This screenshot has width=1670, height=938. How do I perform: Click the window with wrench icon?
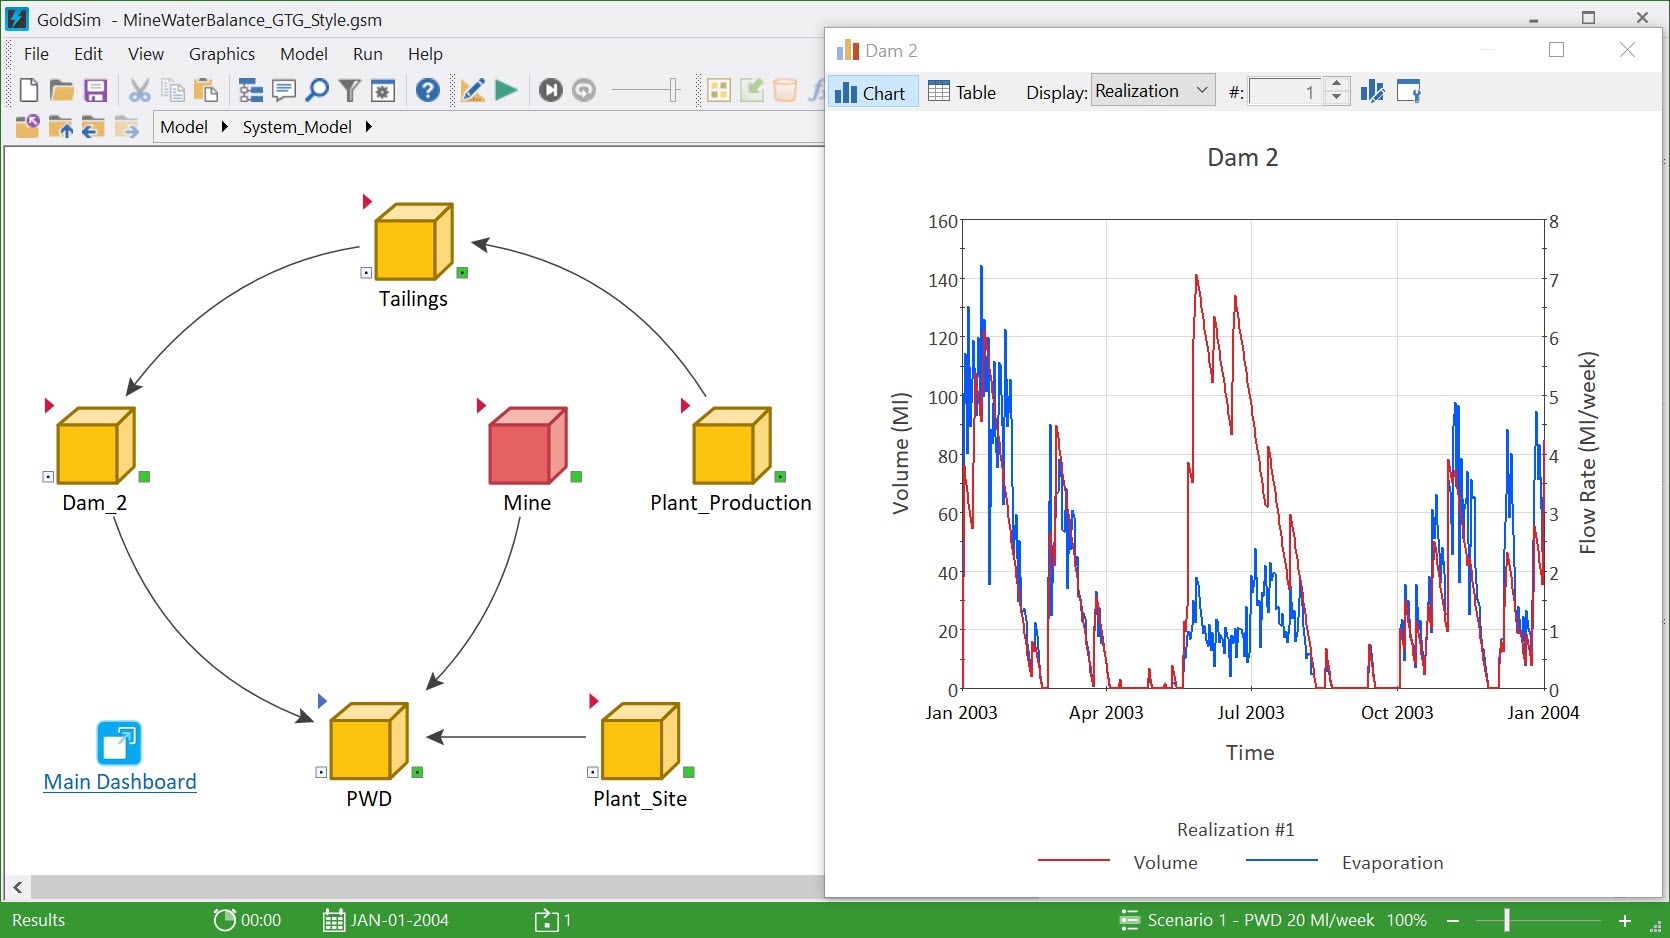pos(1409,91)
